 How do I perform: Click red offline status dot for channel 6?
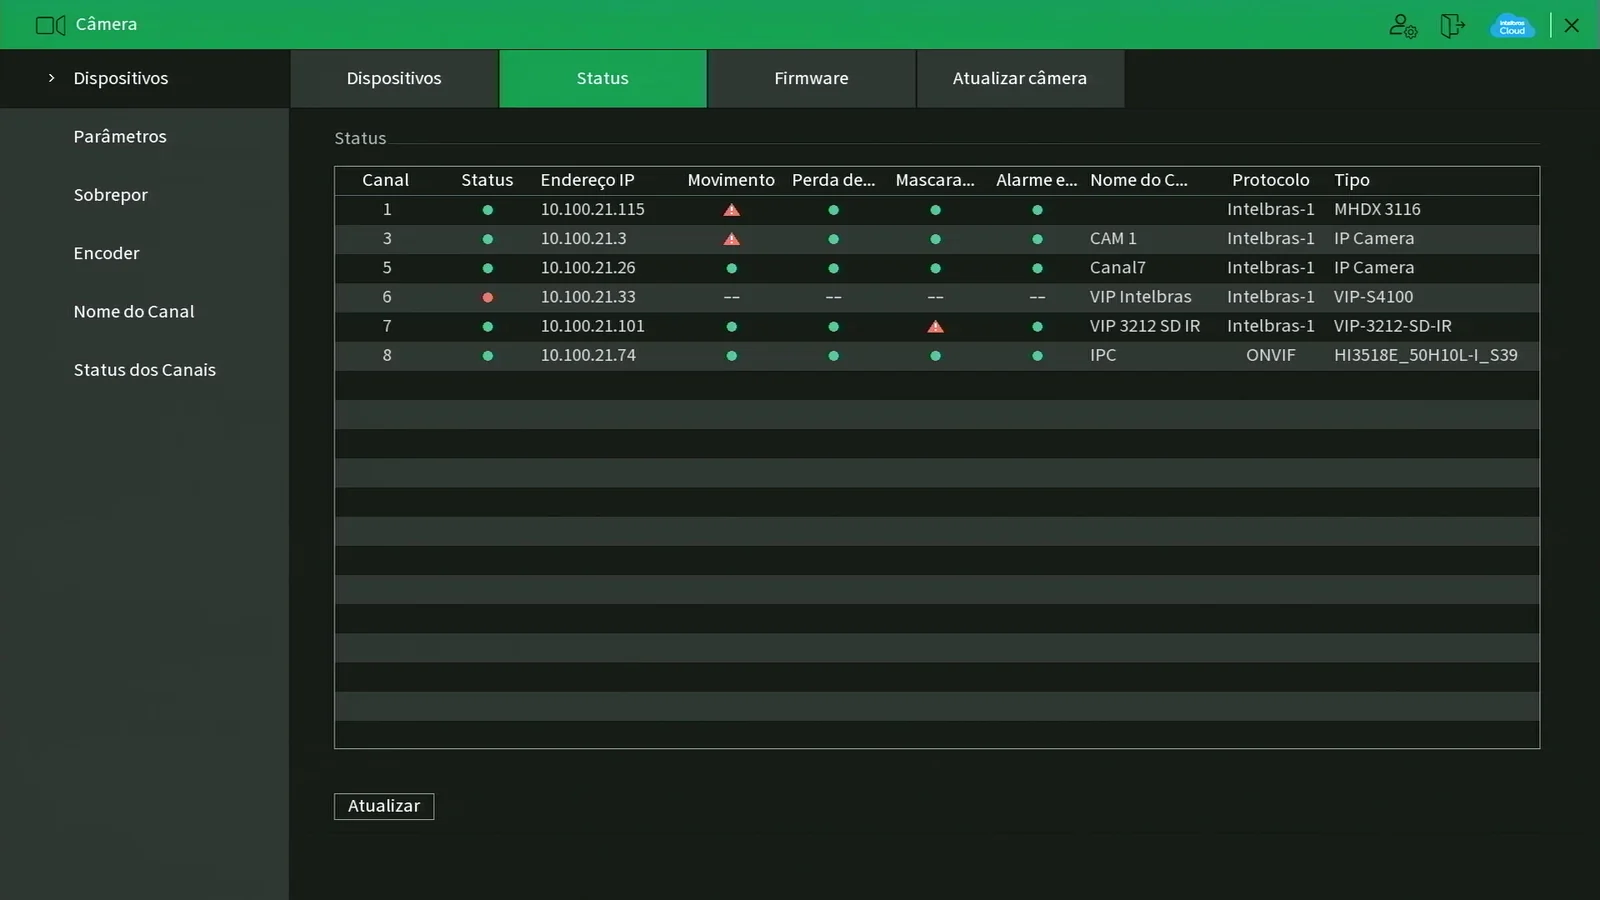pyautogui.click(x=488, y=298)
